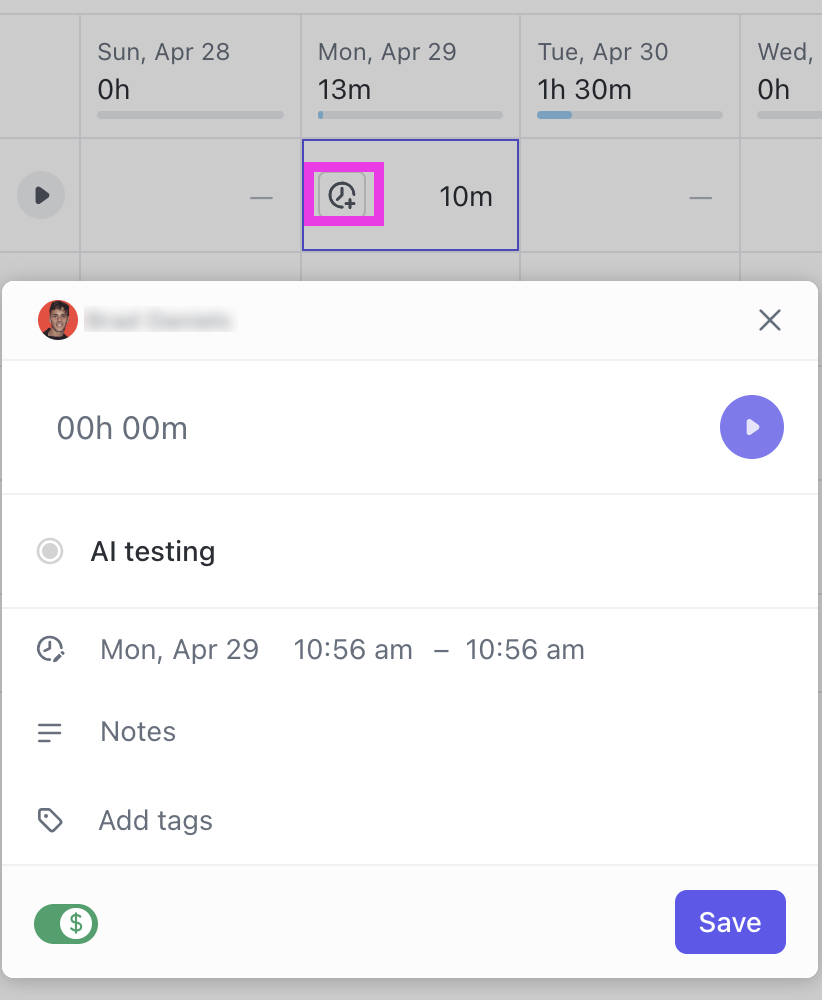
Task: Click the clock edit date icon
Action: [50, 650]
